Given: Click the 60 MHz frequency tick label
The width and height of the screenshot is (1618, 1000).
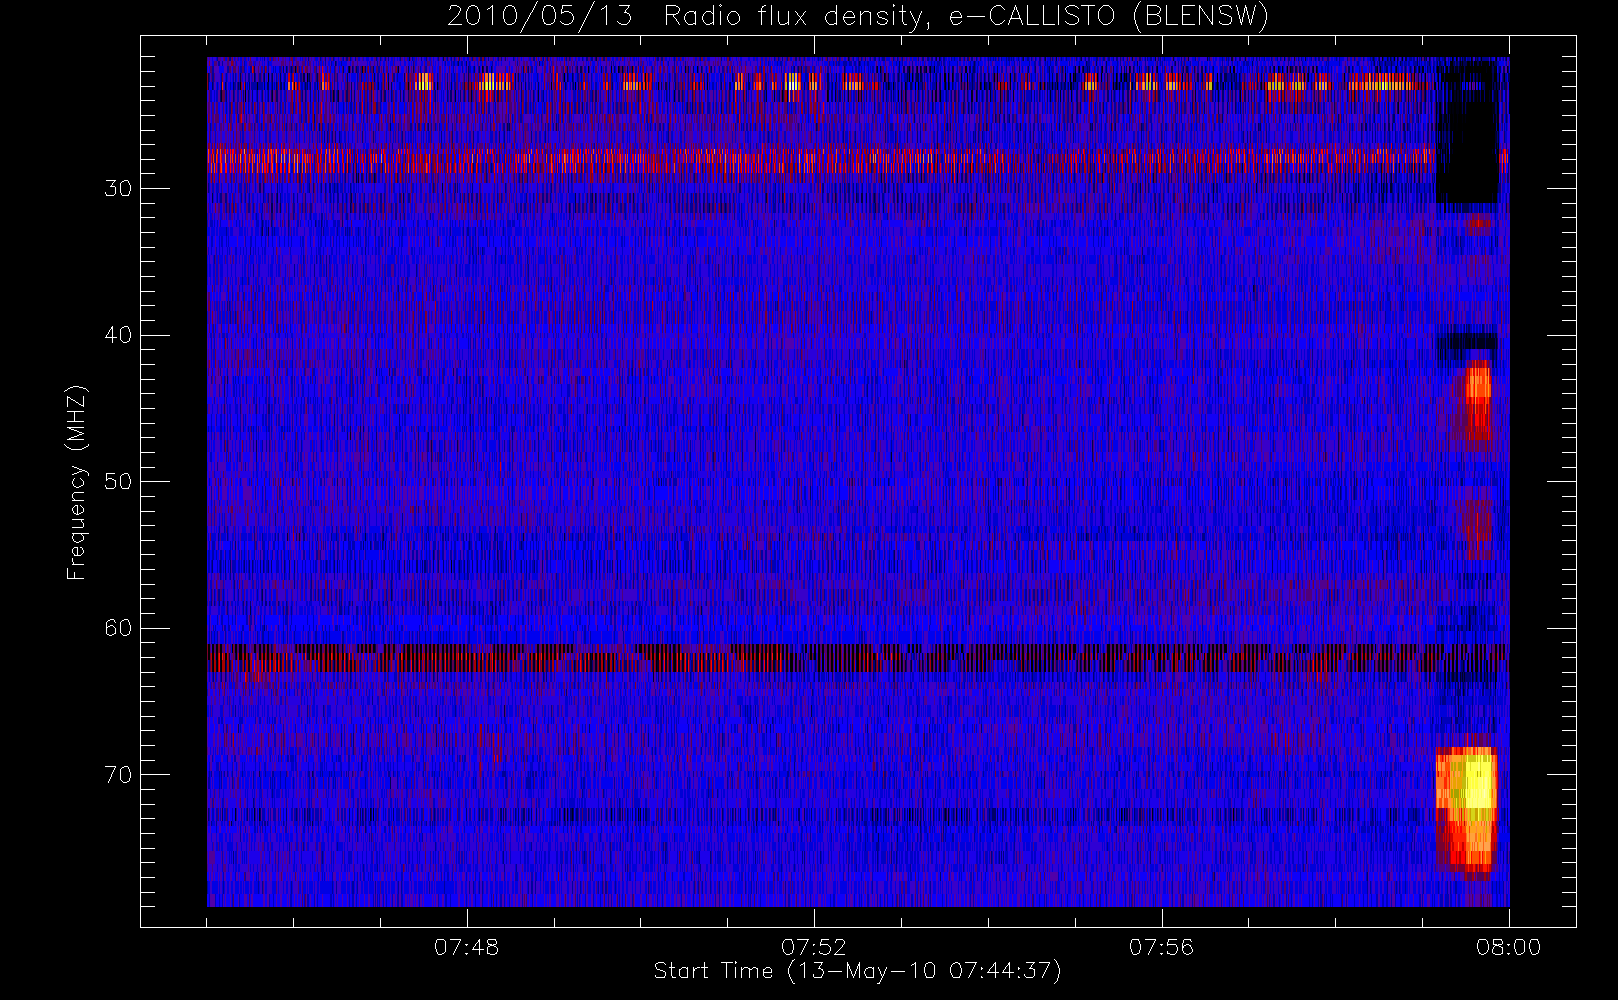Looking at the screenshot, I should [x=118, y=628].
